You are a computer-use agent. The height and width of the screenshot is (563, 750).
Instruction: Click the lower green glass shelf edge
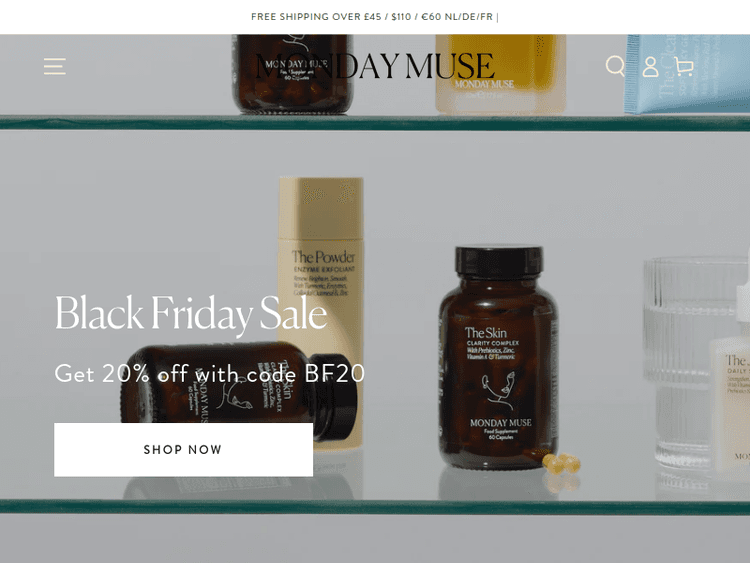375,507
